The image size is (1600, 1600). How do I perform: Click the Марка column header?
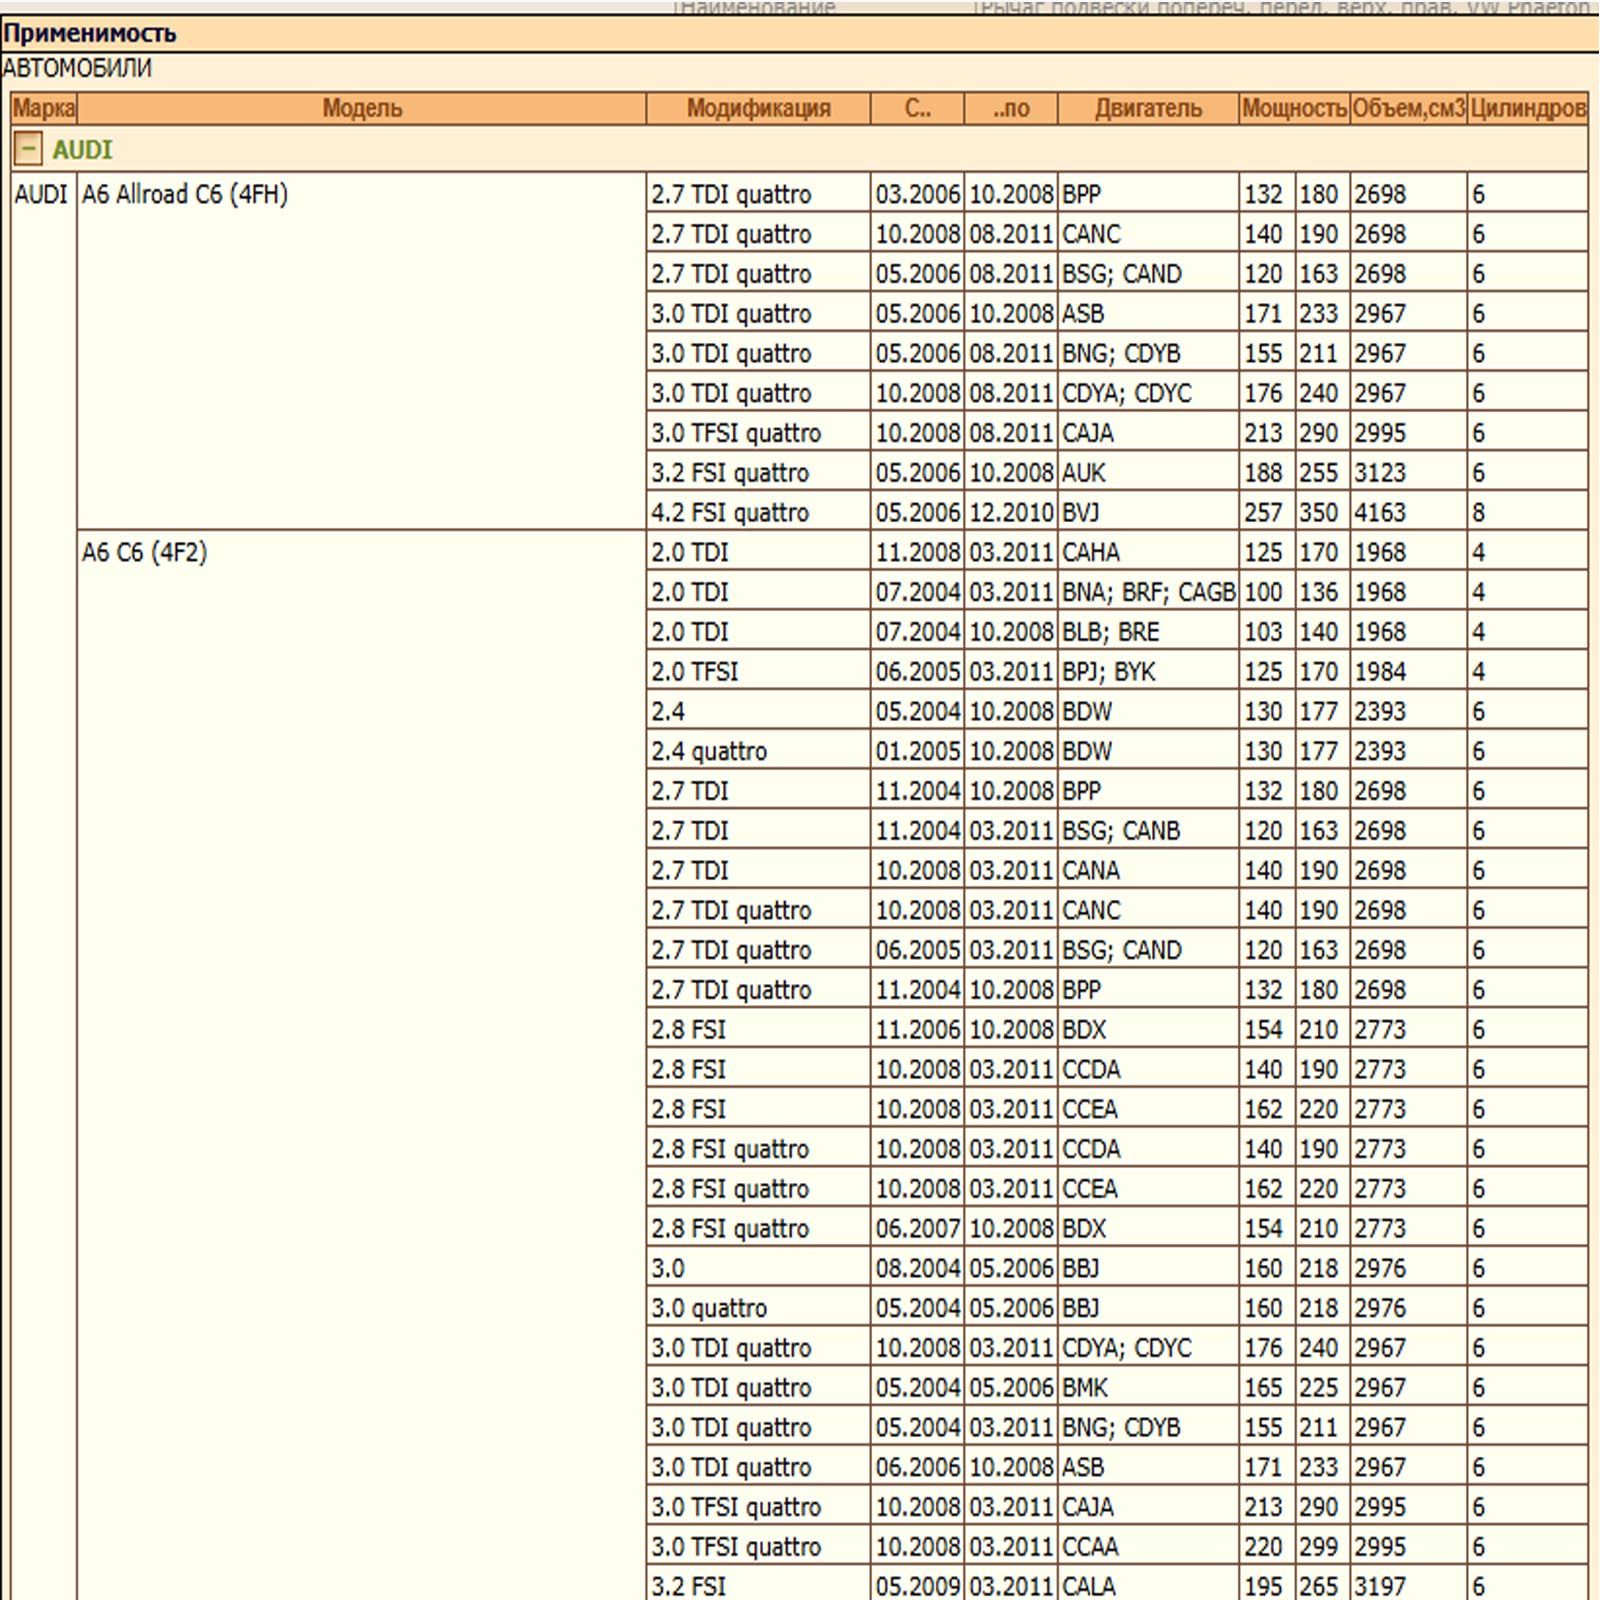[x=44, y=108]
